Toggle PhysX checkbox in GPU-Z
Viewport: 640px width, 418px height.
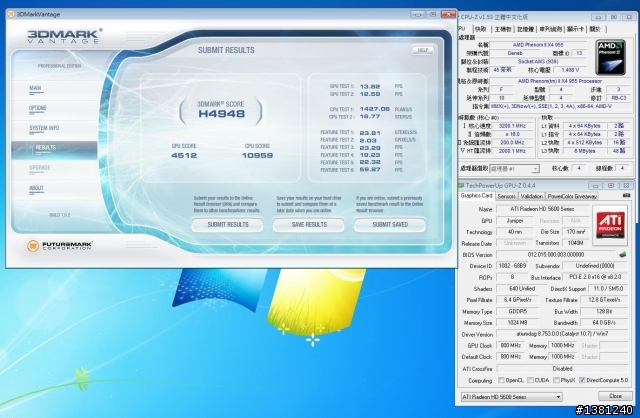tap(556, 380)
